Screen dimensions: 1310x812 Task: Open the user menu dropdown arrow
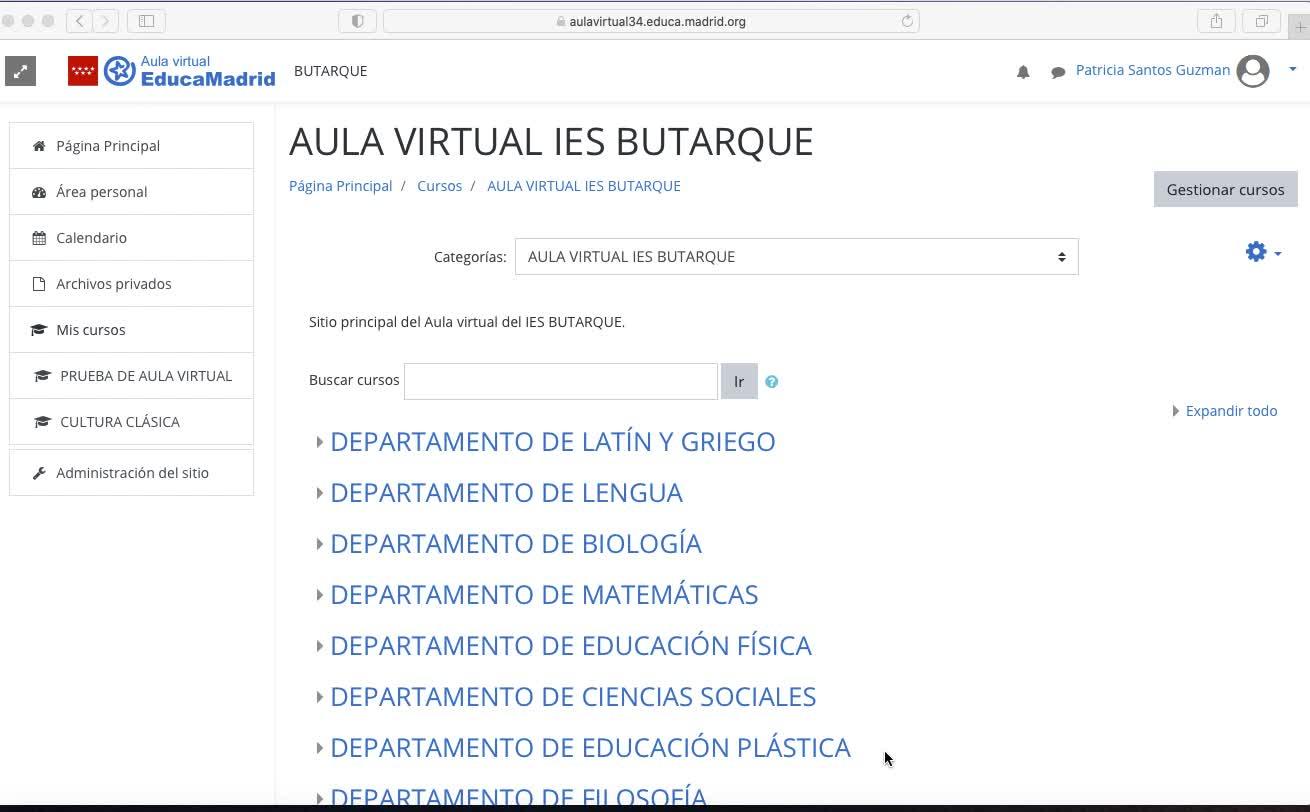[1293, 70]
